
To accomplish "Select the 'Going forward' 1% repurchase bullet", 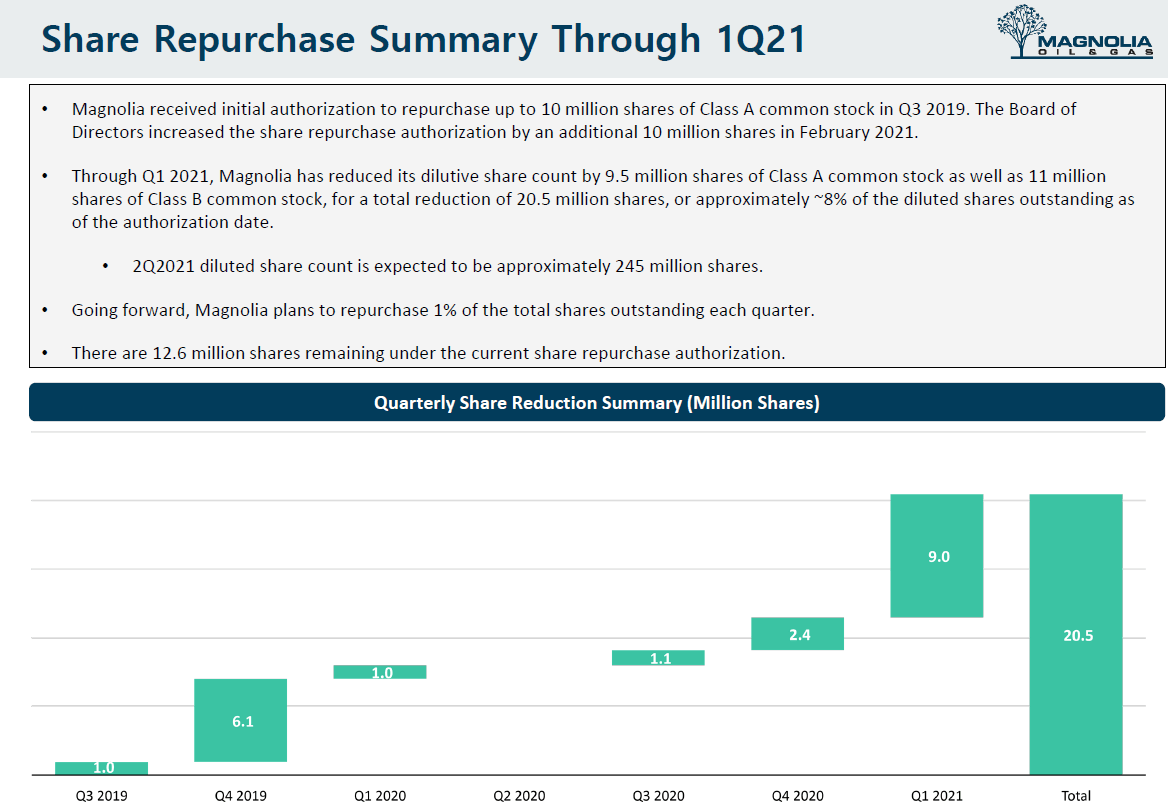I will click(x=443, y=310).
